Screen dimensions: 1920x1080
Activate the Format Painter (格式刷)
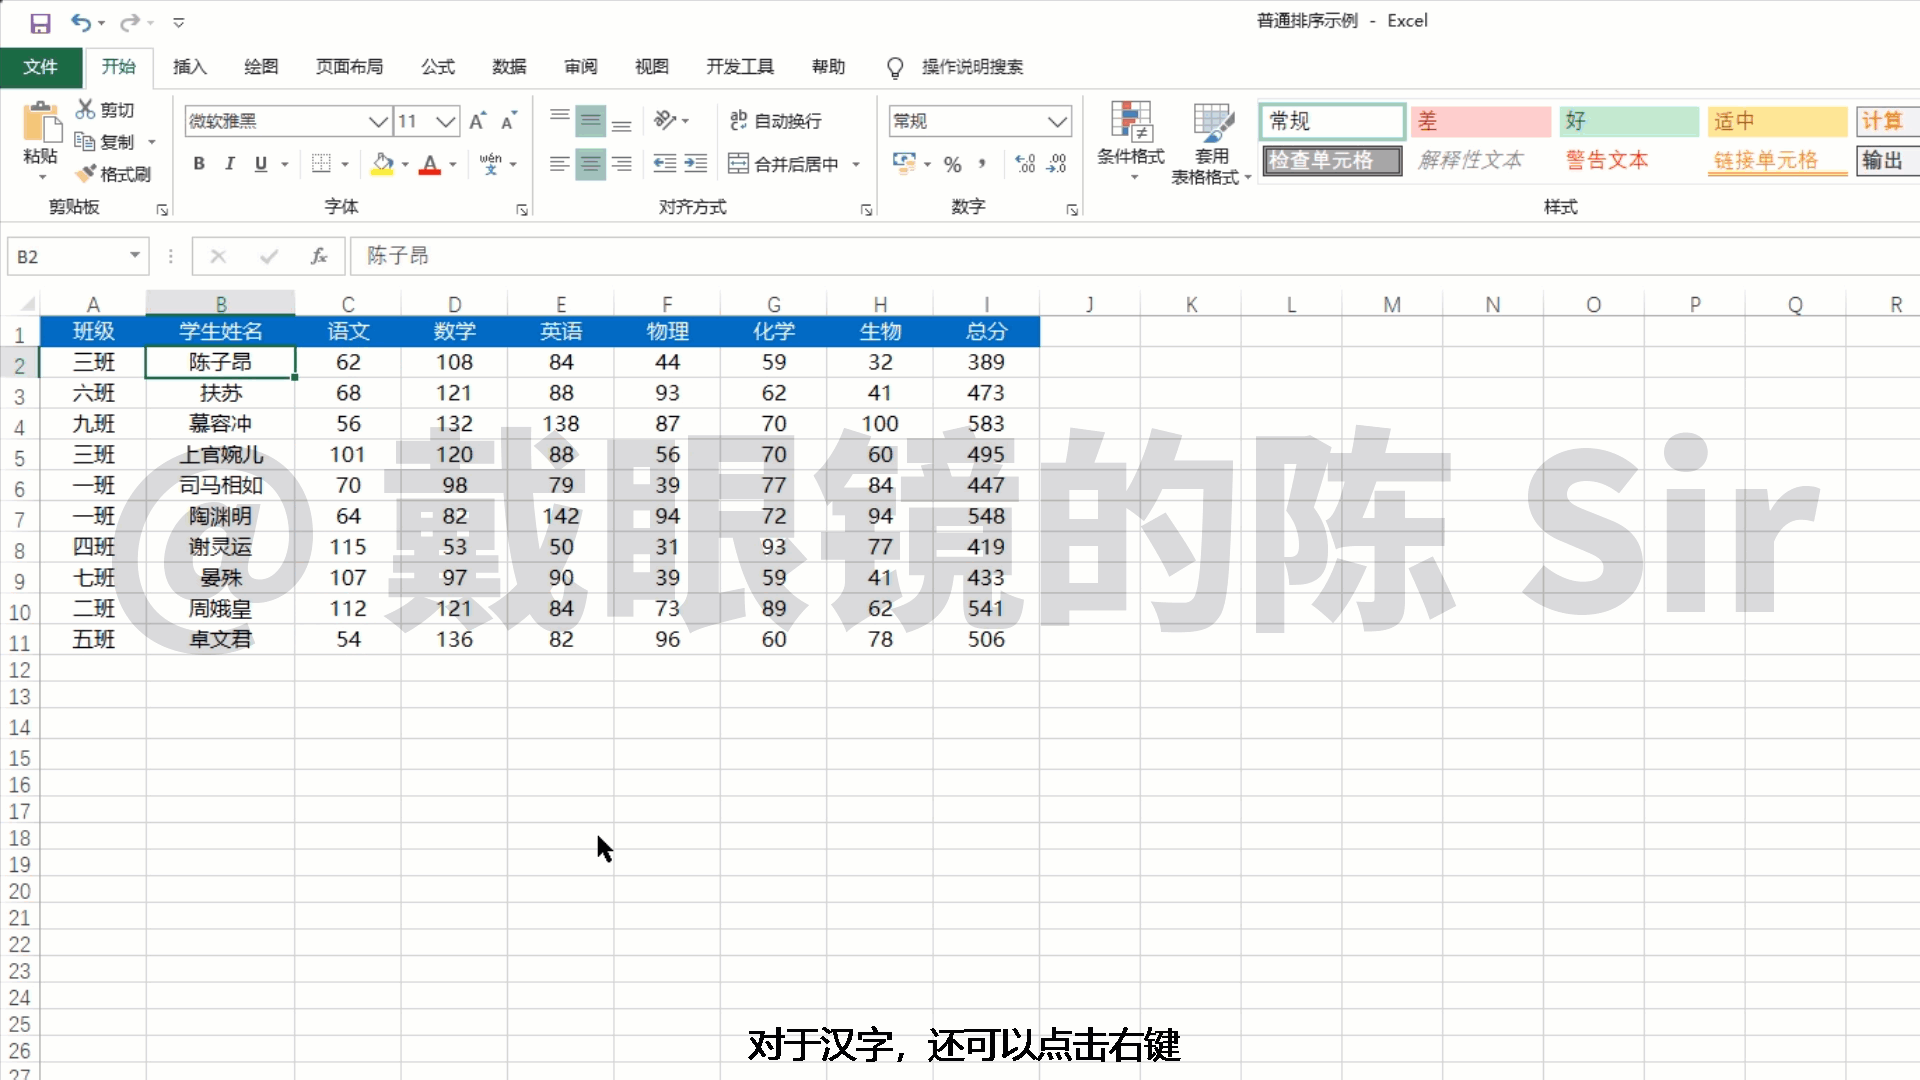pyautogui.click(x=113, y=172)
